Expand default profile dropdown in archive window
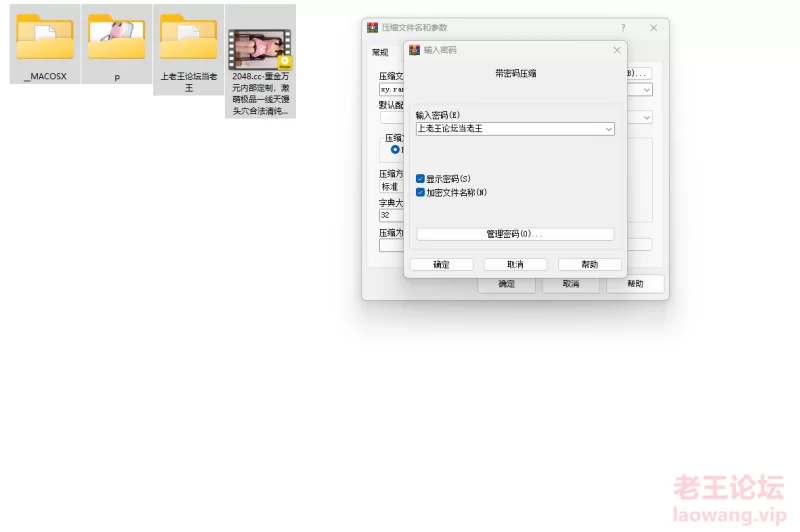 click(x=646, y=118)
